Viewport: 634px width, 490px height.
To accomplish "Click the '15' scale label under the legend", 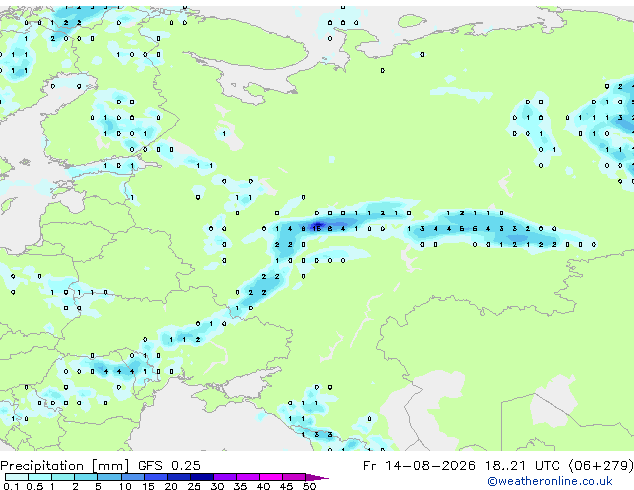I will click(148, 486).
